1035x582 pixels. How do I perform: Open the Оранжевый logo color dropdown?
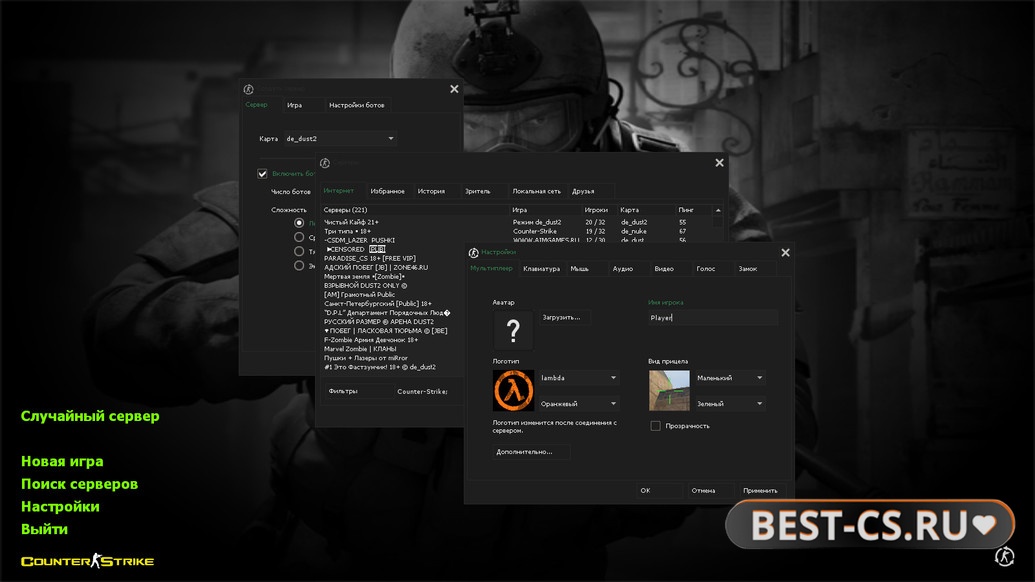click(x=578, y=403)
